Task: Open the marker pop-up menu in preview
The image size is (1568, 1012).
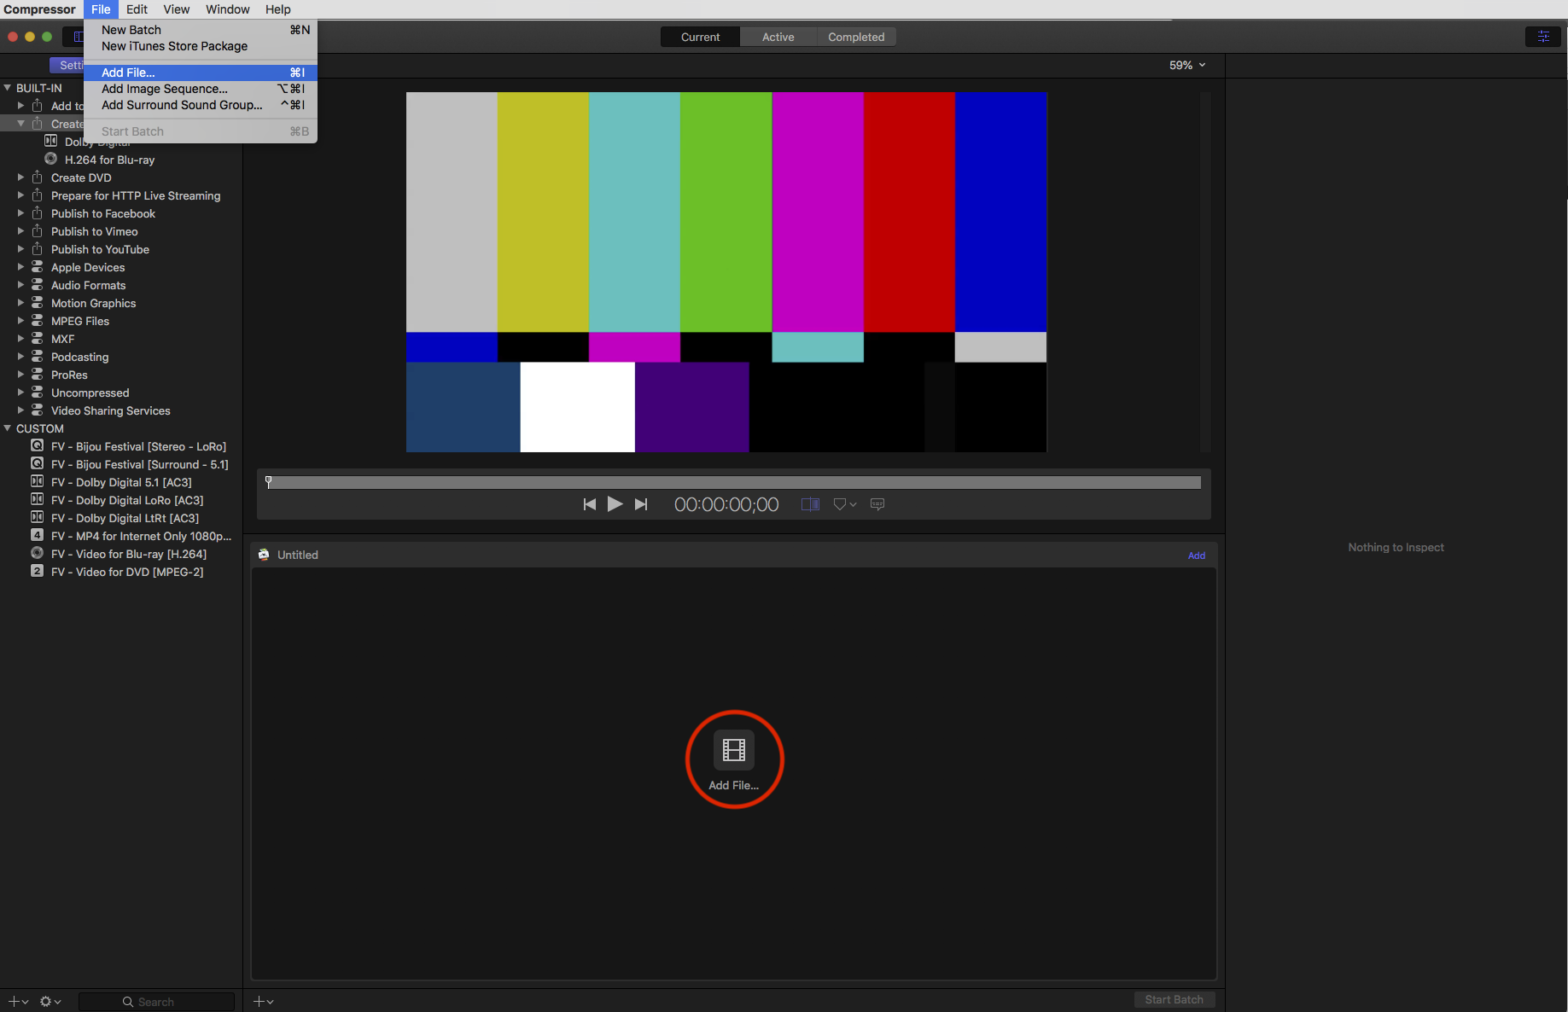Action: 845,505
